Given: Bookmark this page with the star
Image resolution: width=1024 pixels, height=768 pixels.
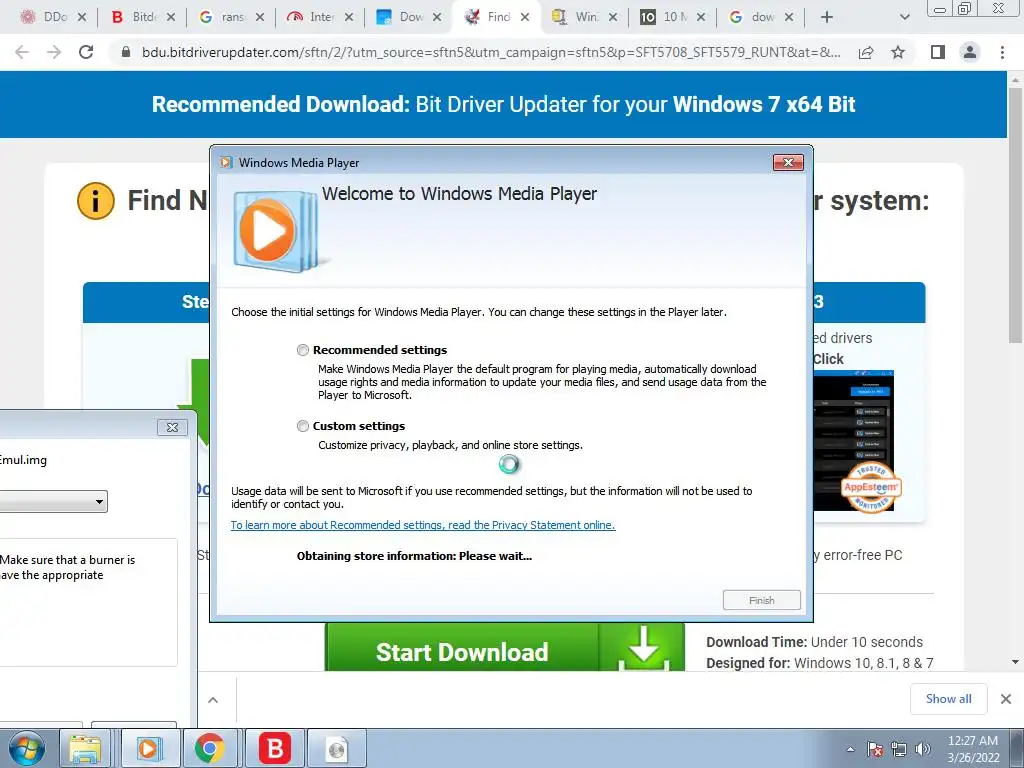Looking at the screenshot, I should 898,52.
